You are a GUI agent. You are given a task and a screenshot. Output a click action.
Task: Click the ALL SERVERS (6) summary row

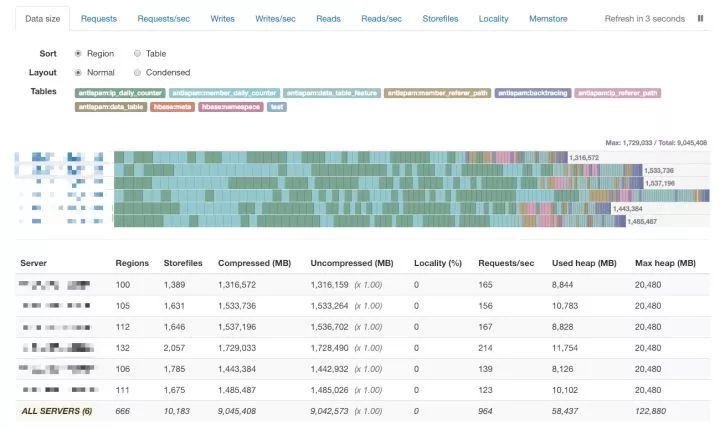[x=56, y=410]
